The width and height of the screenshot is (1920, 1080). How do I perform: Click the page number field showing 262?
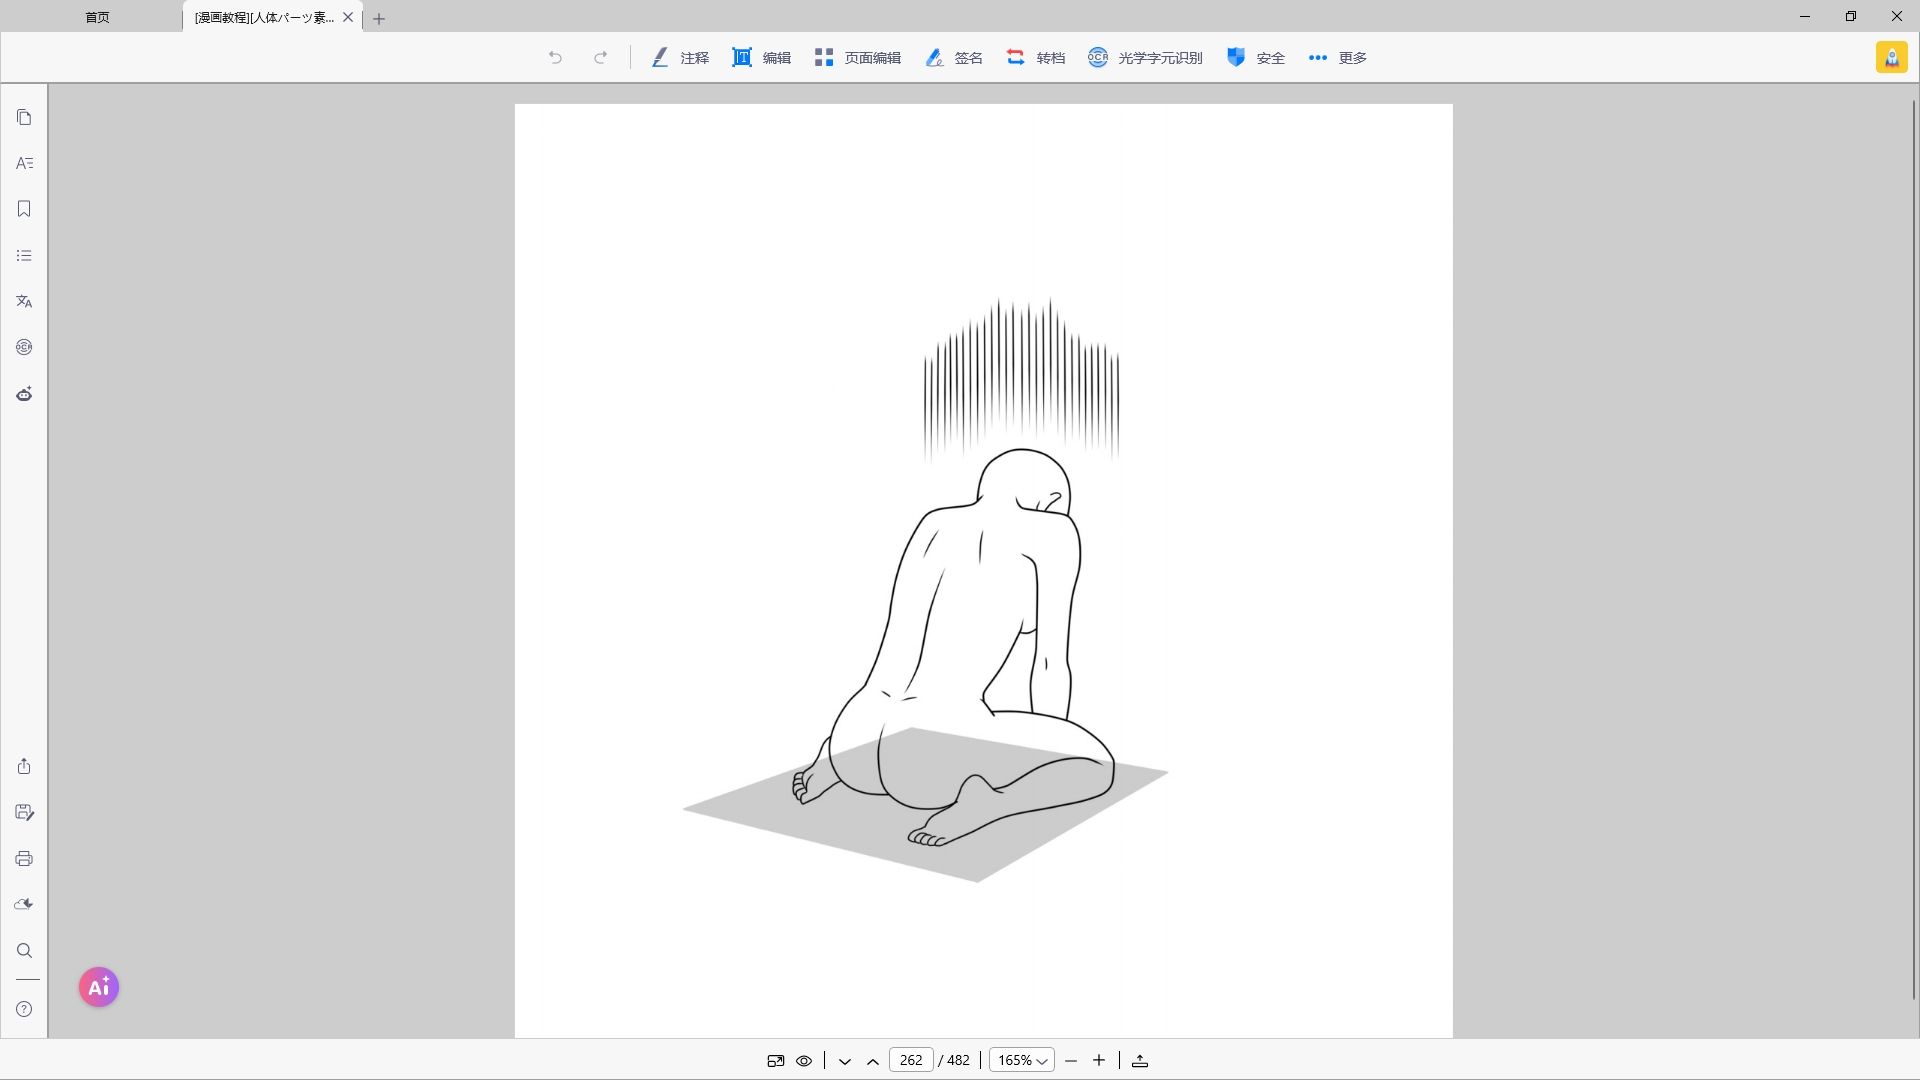(911, 1060)
